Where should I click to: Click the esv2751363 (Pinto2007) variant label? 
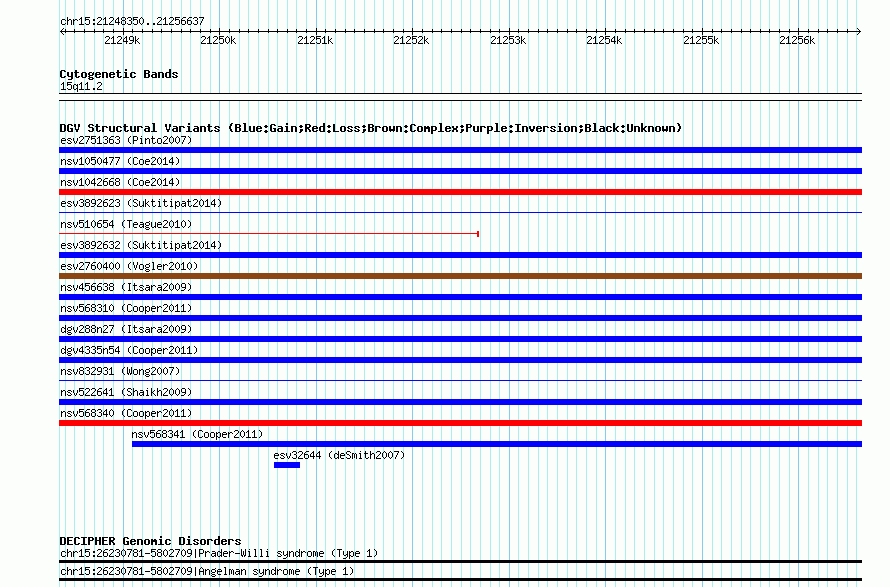tap(126, 140)
